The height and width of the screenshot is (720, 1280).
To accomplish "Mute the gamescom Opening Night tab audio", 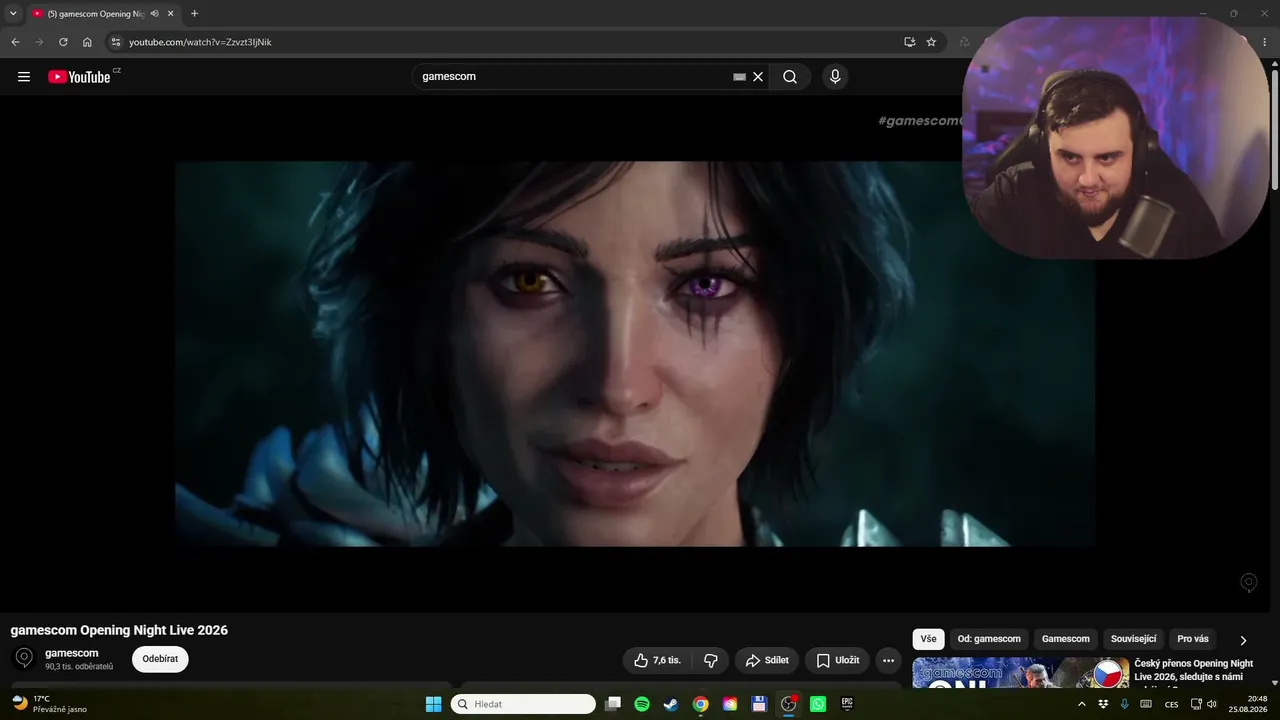I will click(x=155, y=14).
